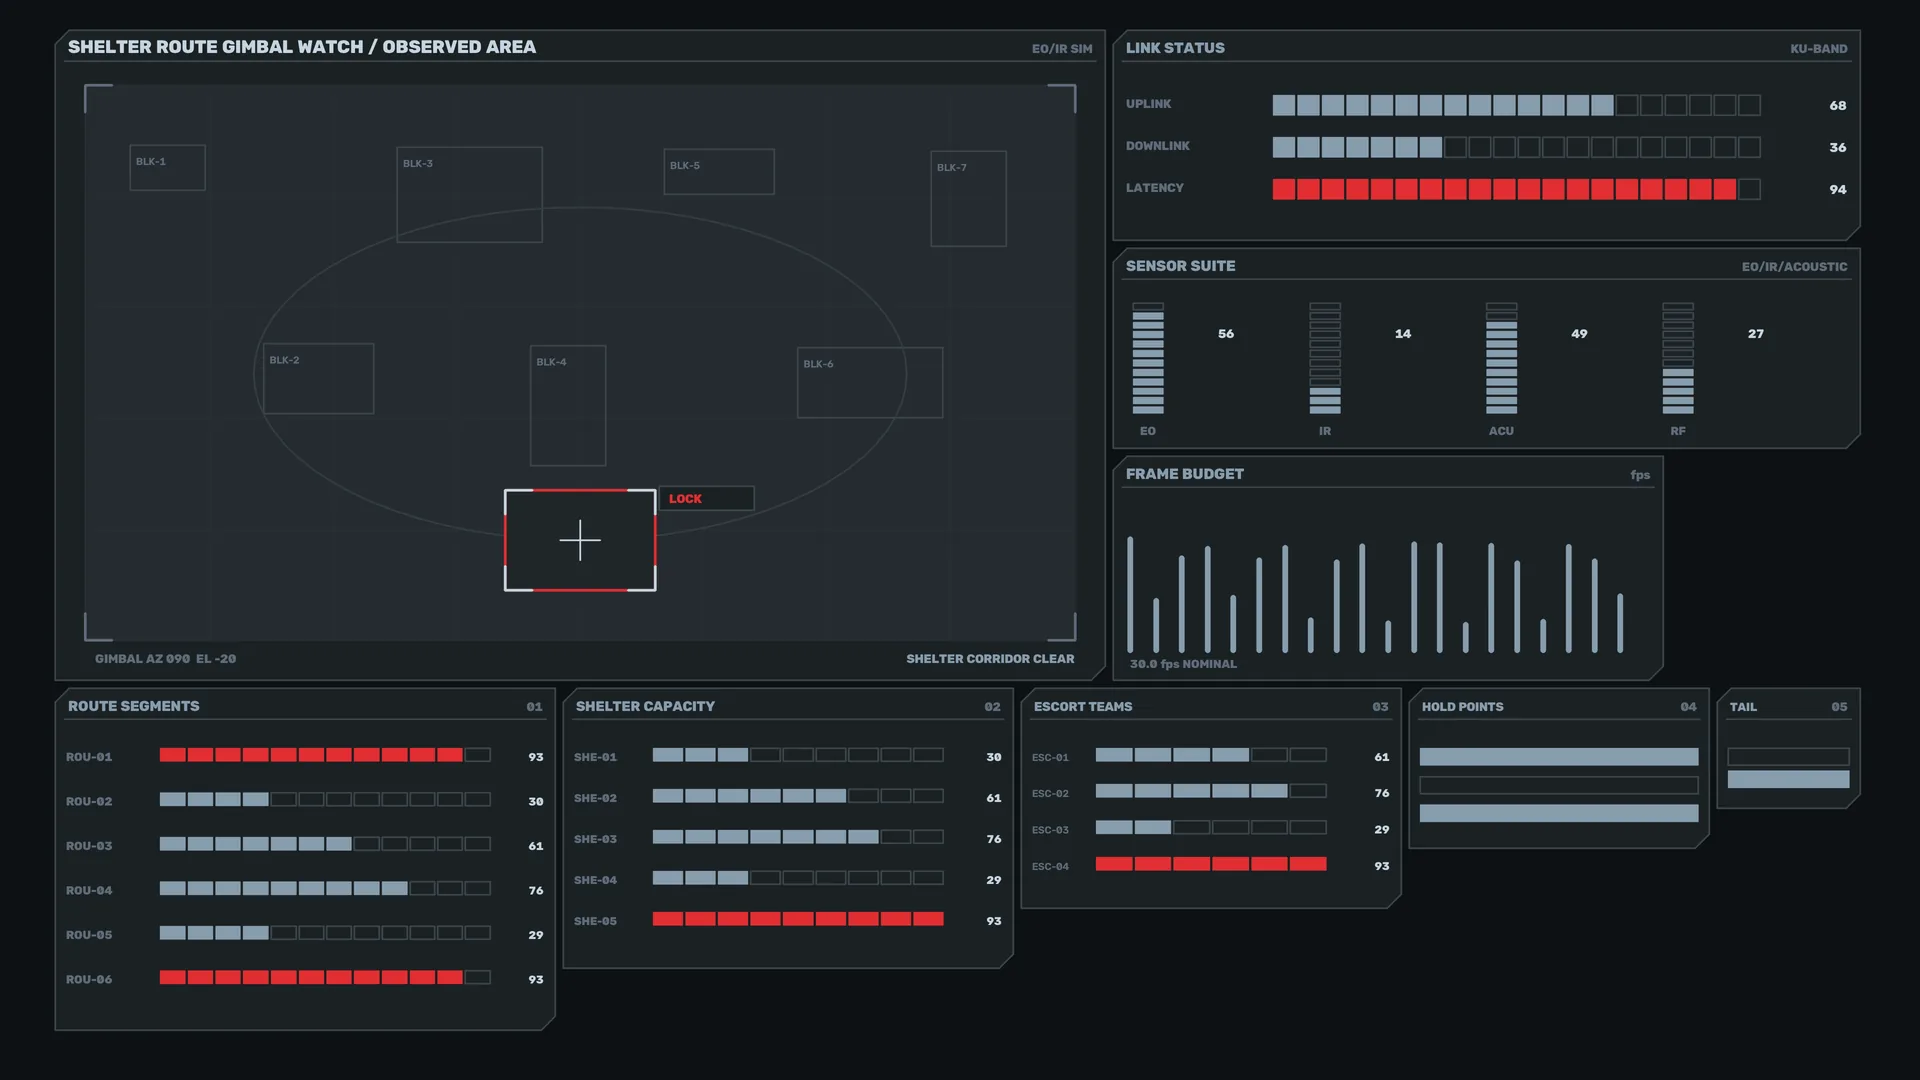Image resolution: width=1920 pixels, height=1080 pixels.
Task: Pick the BLK-7 block outline
Action: [x=968, y=198]
